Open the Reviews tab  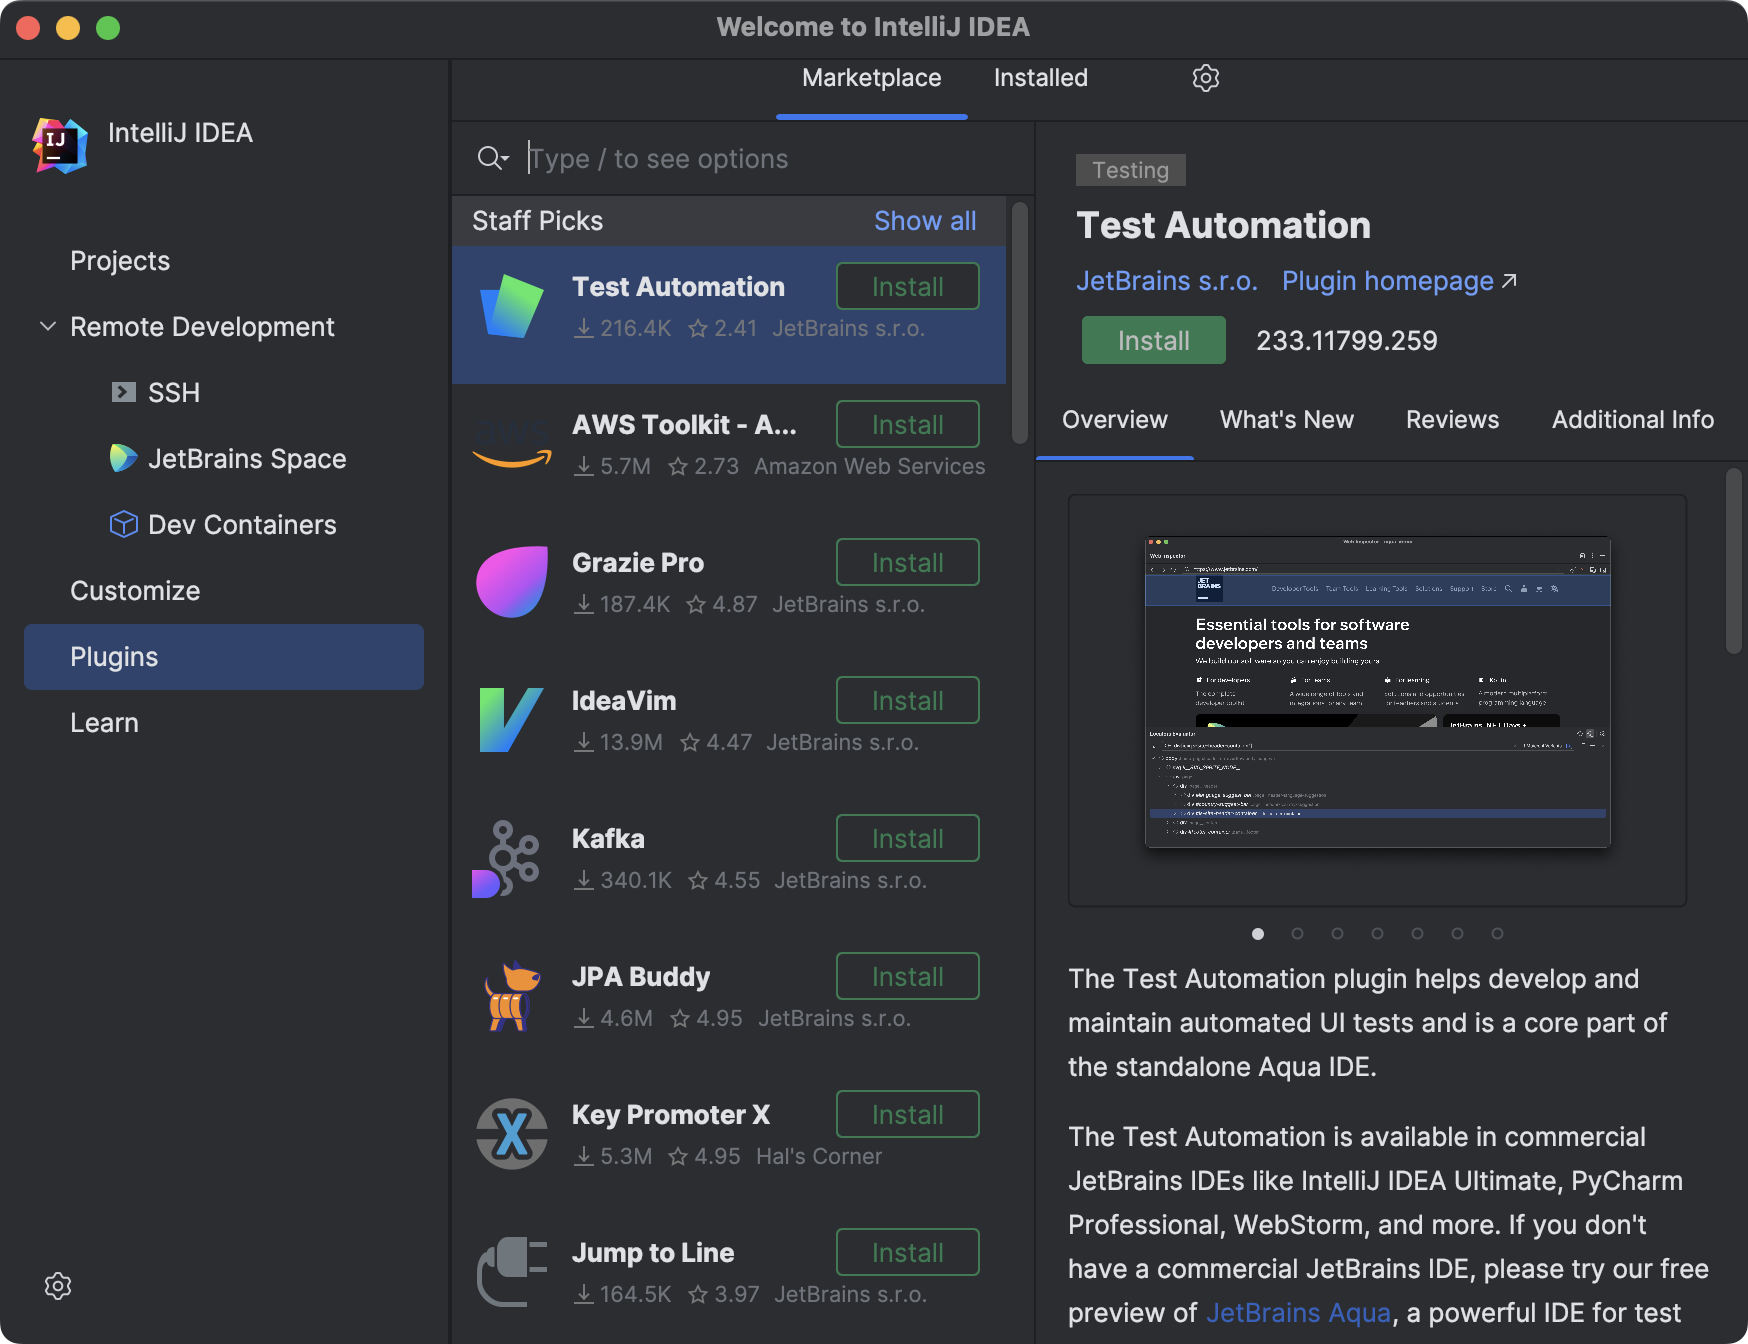[x=1453, y=420]
